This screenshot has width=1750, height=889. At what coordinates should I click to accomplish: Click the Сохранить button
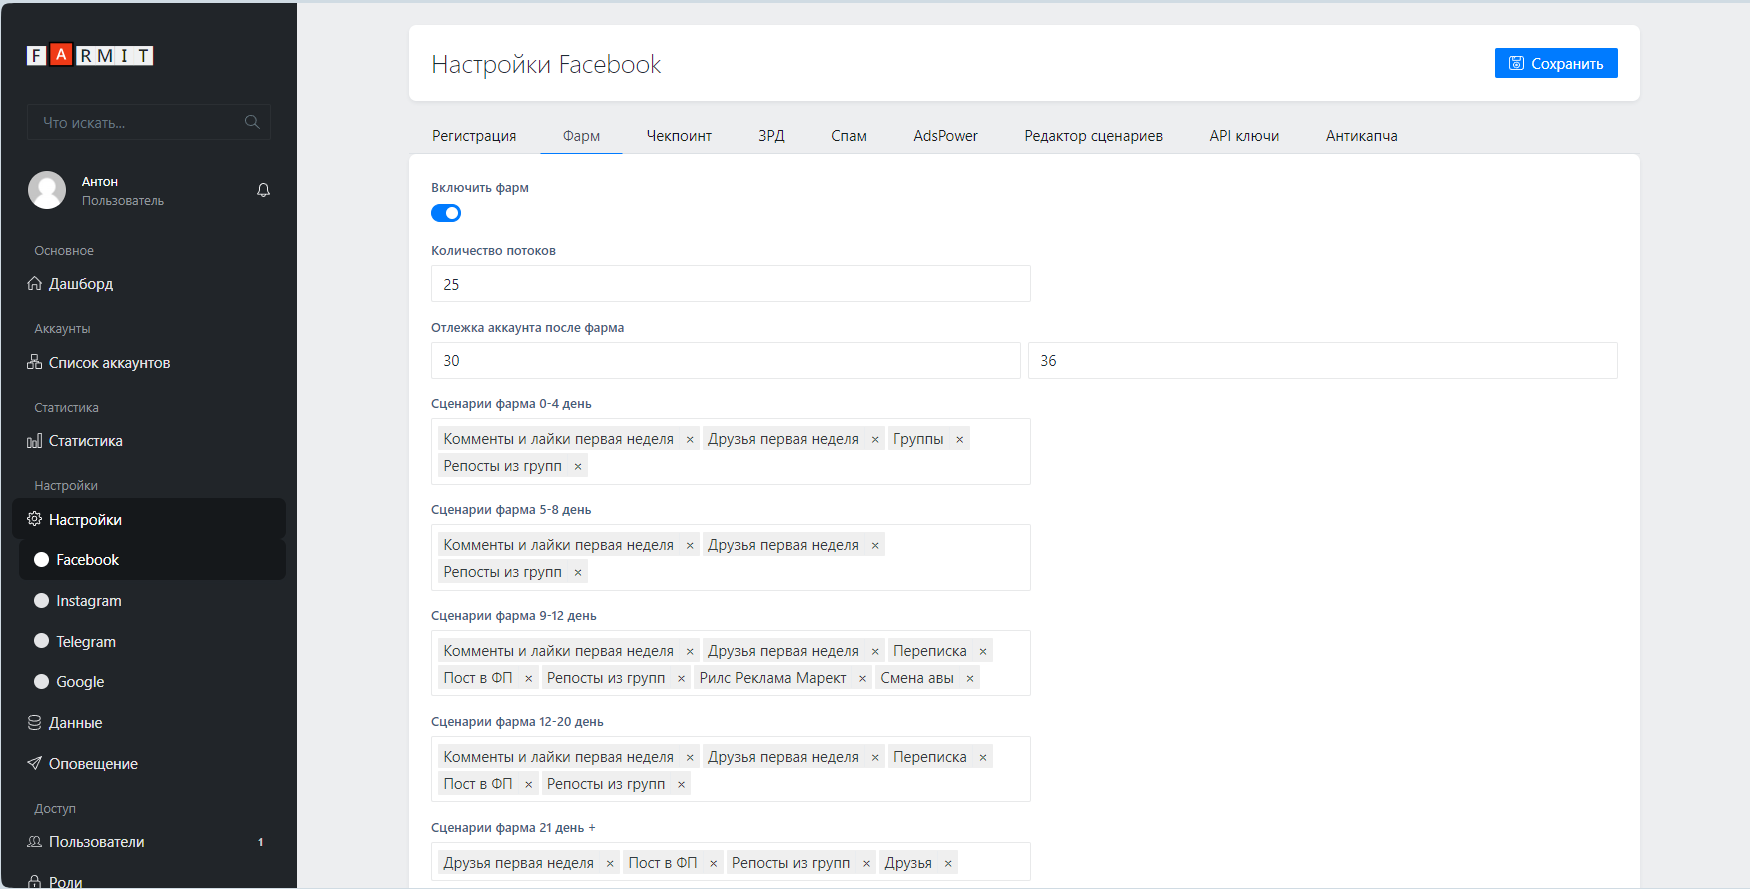click(1556, 63)
